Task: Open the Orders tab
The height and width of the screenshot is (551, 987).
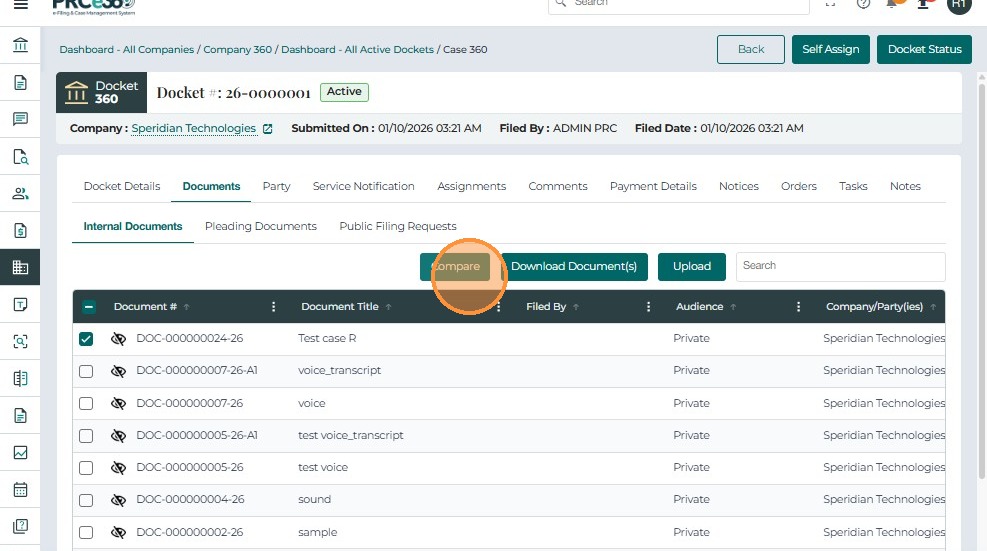Action: click(799, 186)
